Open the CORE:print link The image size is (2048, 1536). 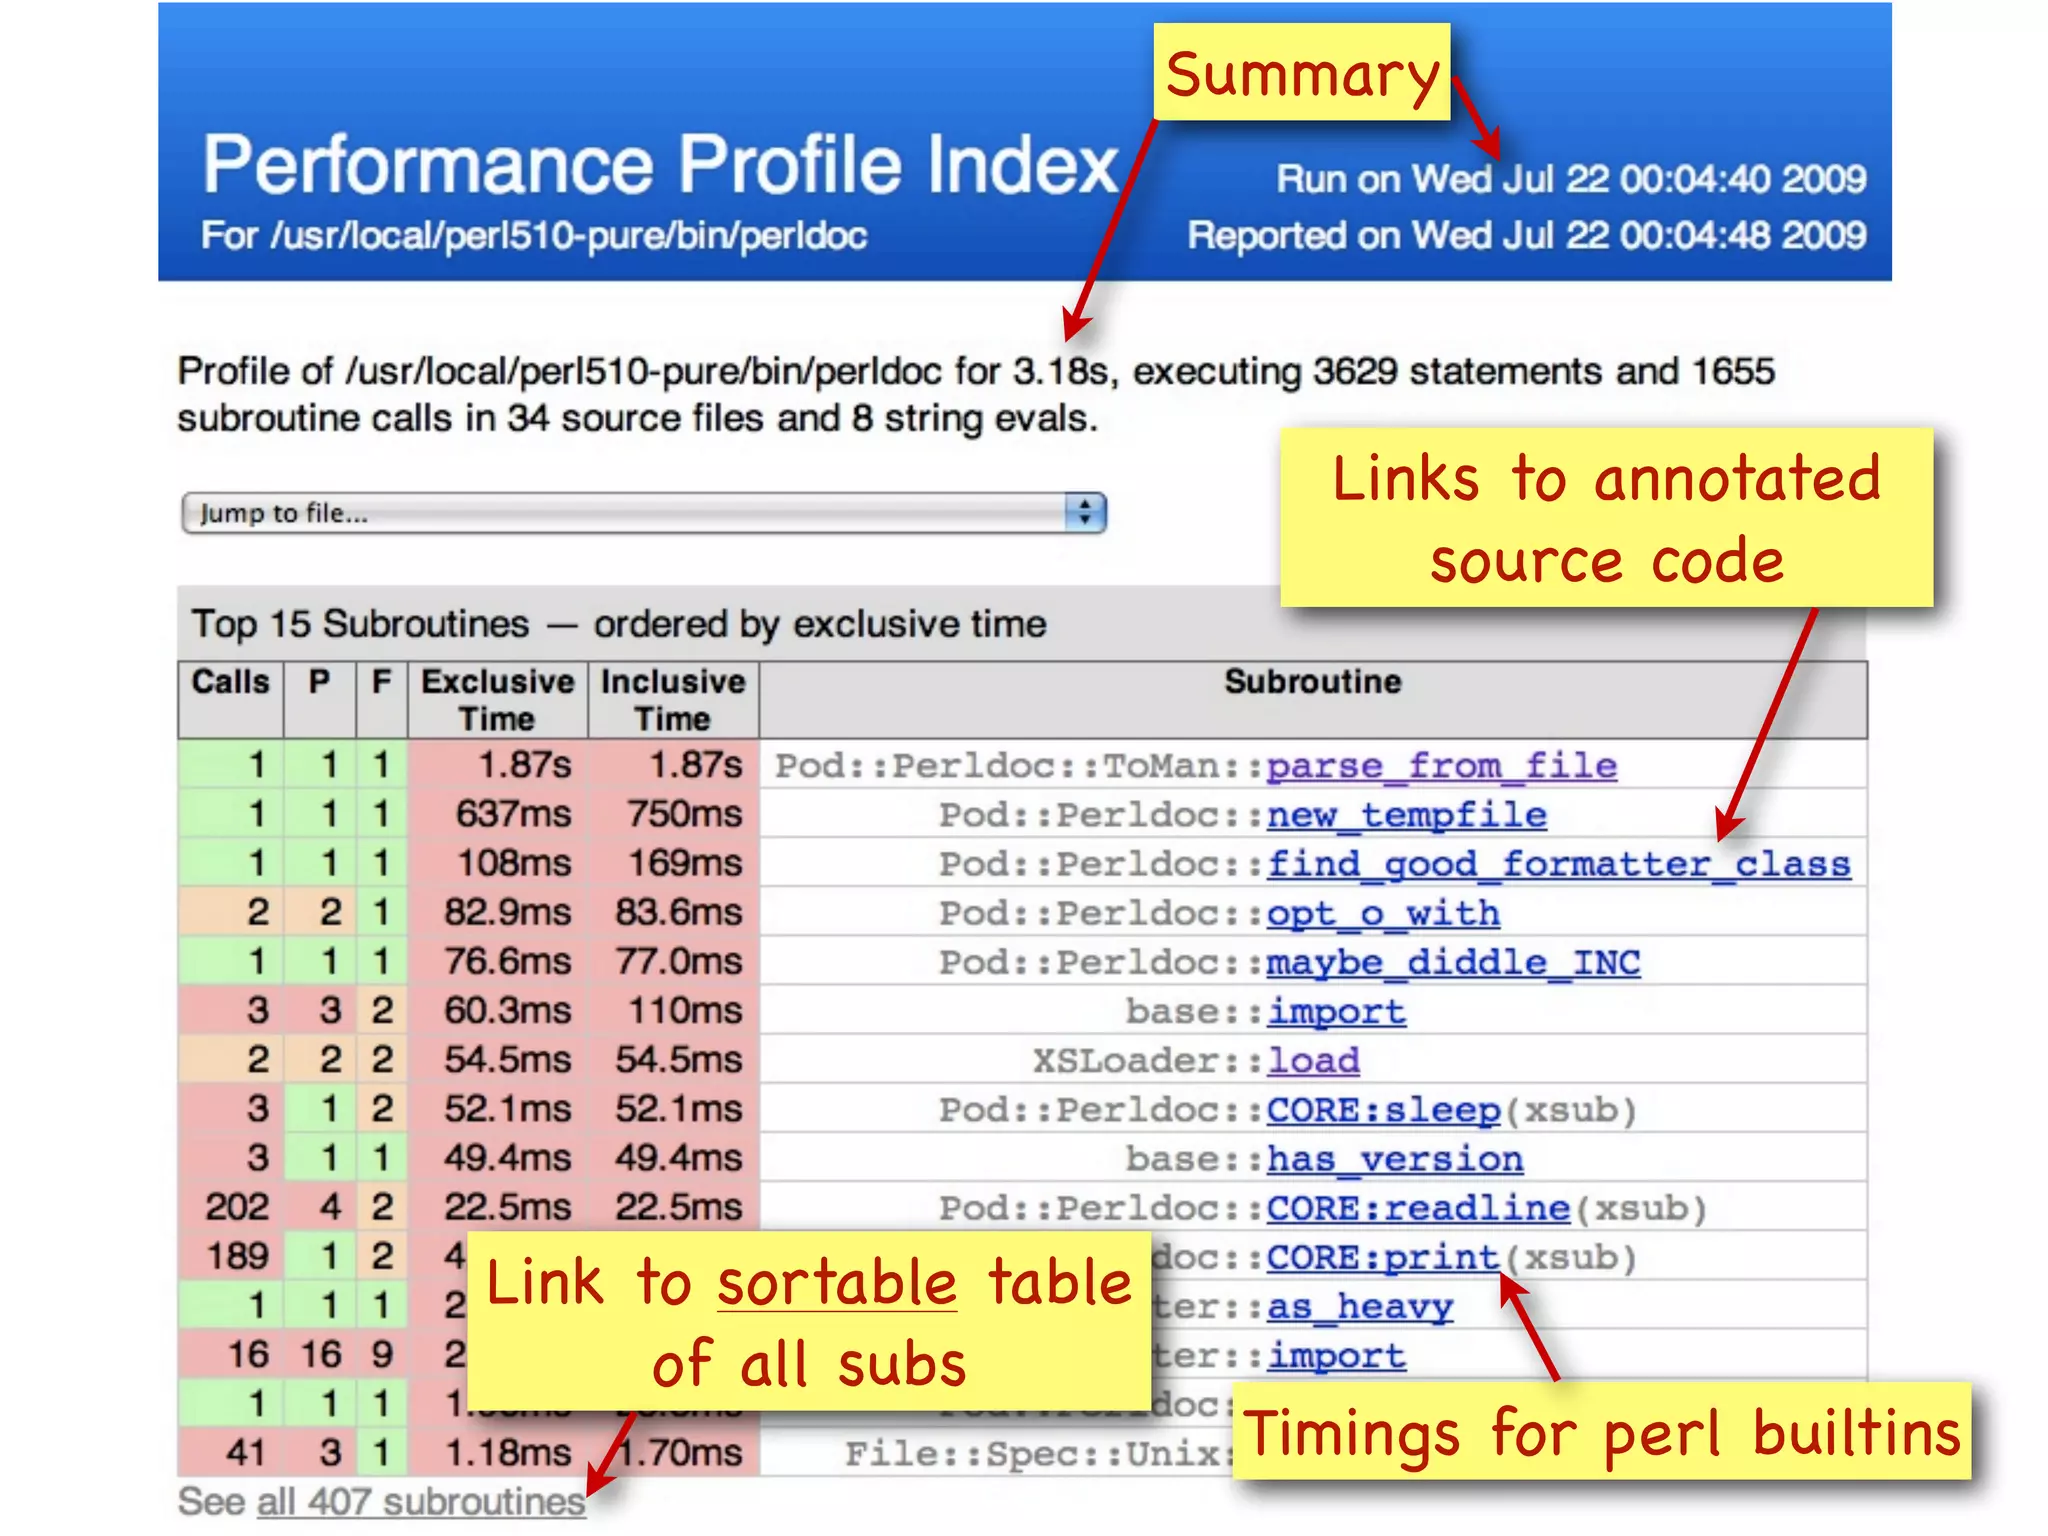[x=1383, y=1257]
